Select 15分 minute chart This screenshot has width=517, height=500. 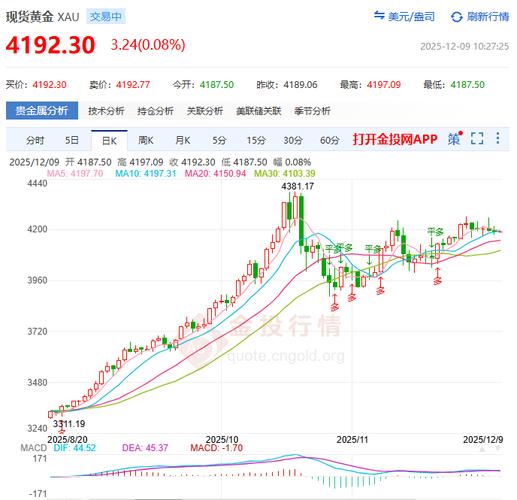point(256,140)
